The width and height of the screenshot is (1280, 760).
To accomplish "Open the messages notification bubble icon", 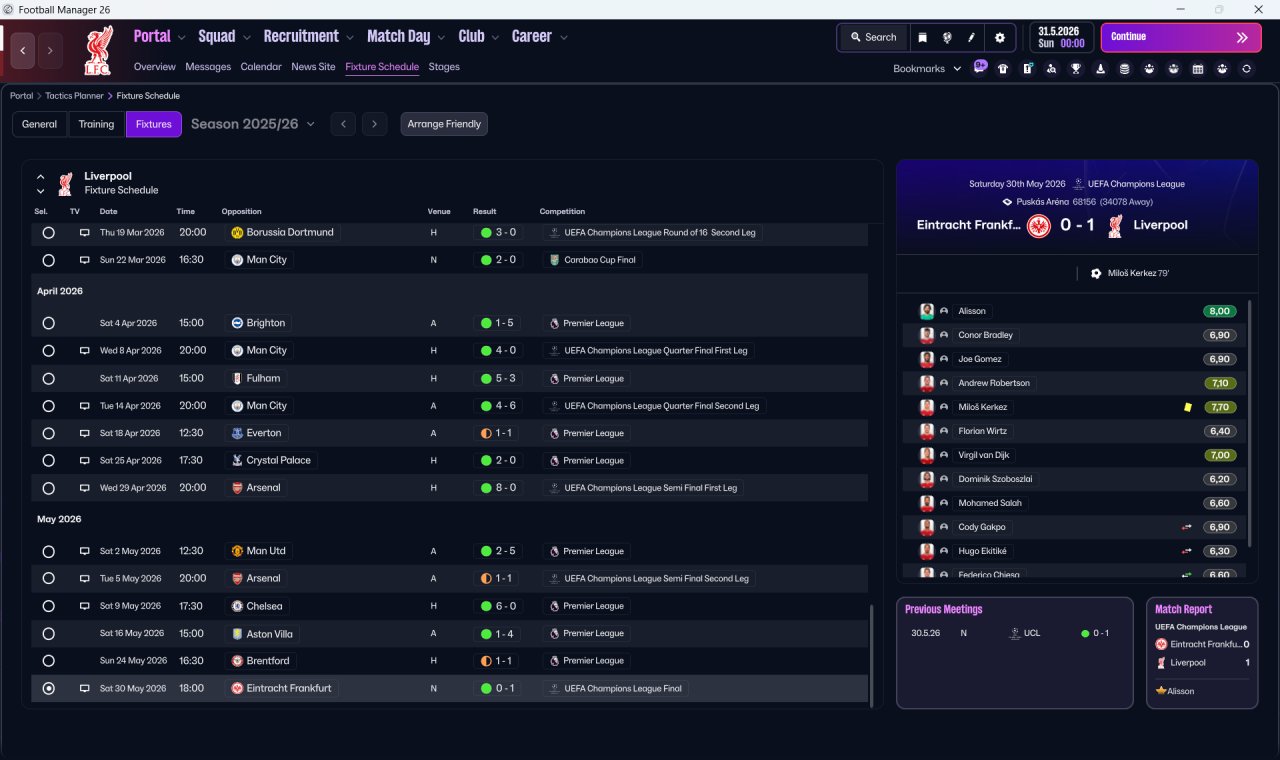I will 980,67.
